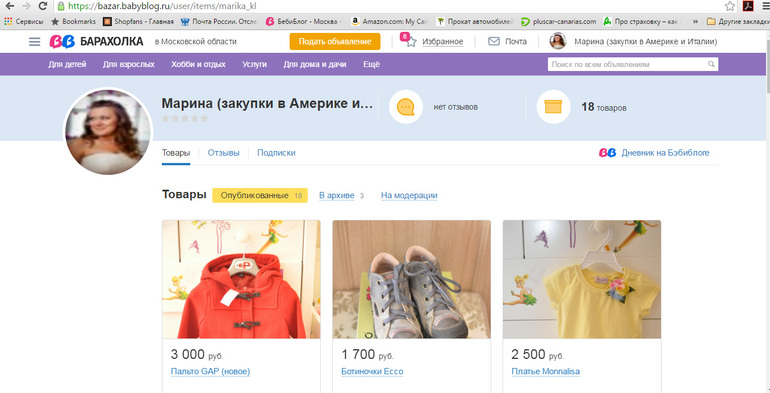Switch to the Подписки tab
The width and height of the screenshot is (770, 393).
[276, 153]
